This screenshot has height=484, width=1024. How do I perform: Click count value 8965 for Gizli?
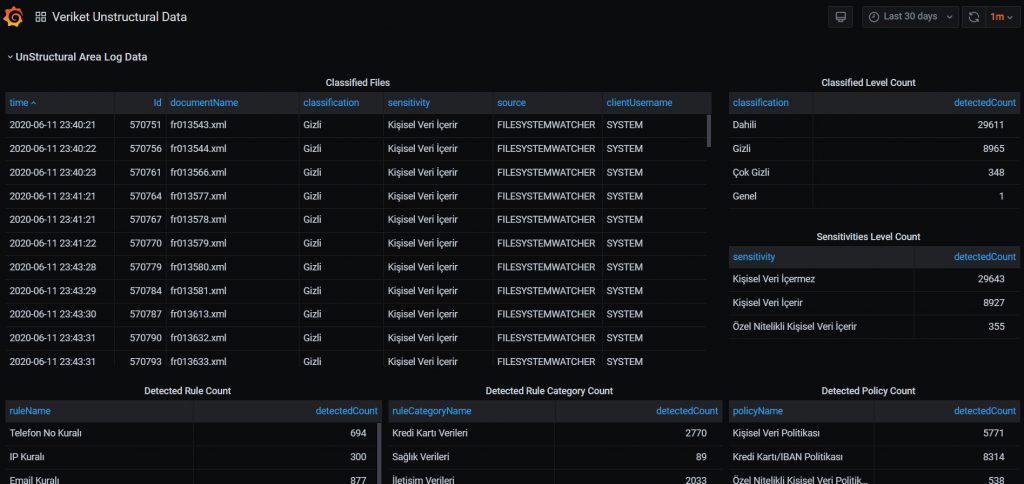tap(993, 148)
